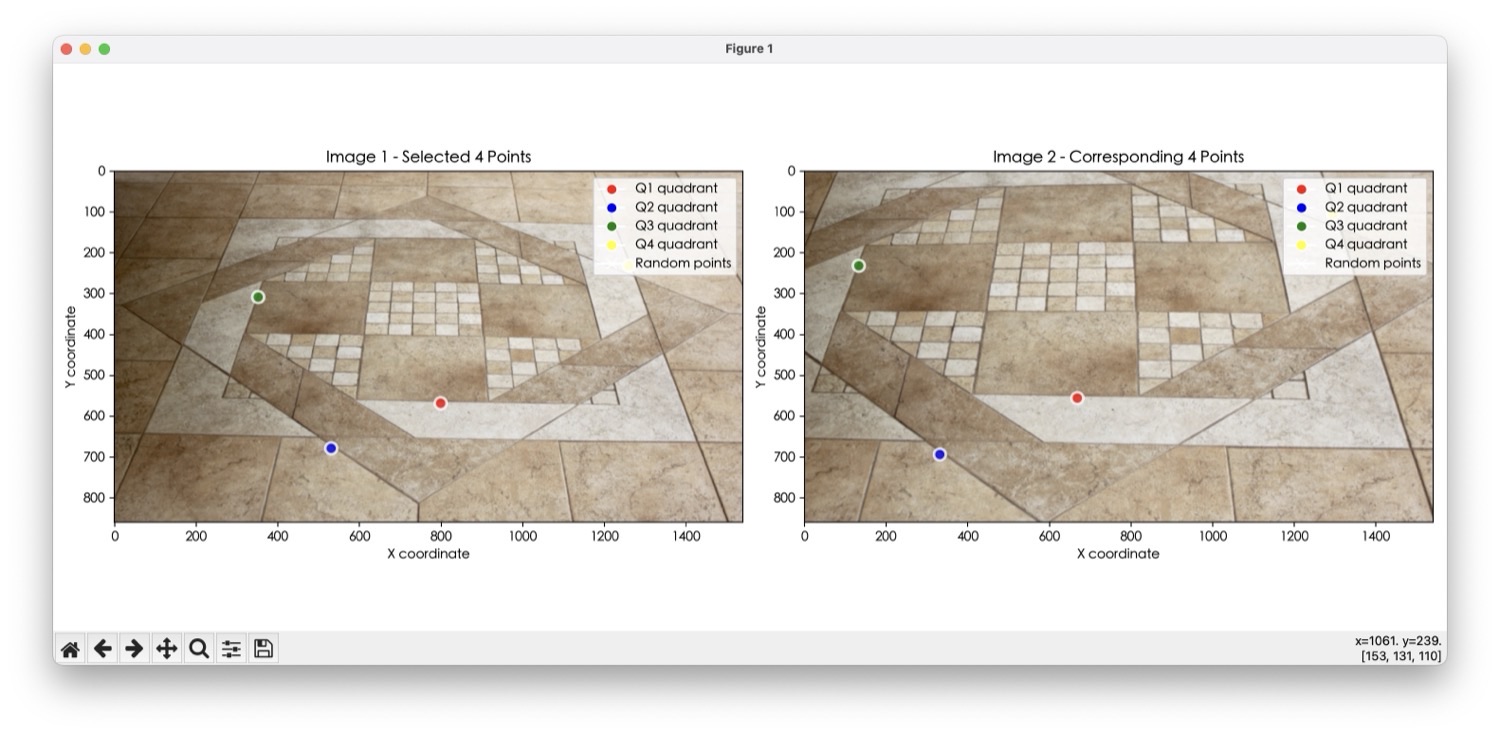The image size is (1500, 735).
Task: Click 'Q2 quadrant' in Image 2 legend
Action: point(1366,207)
